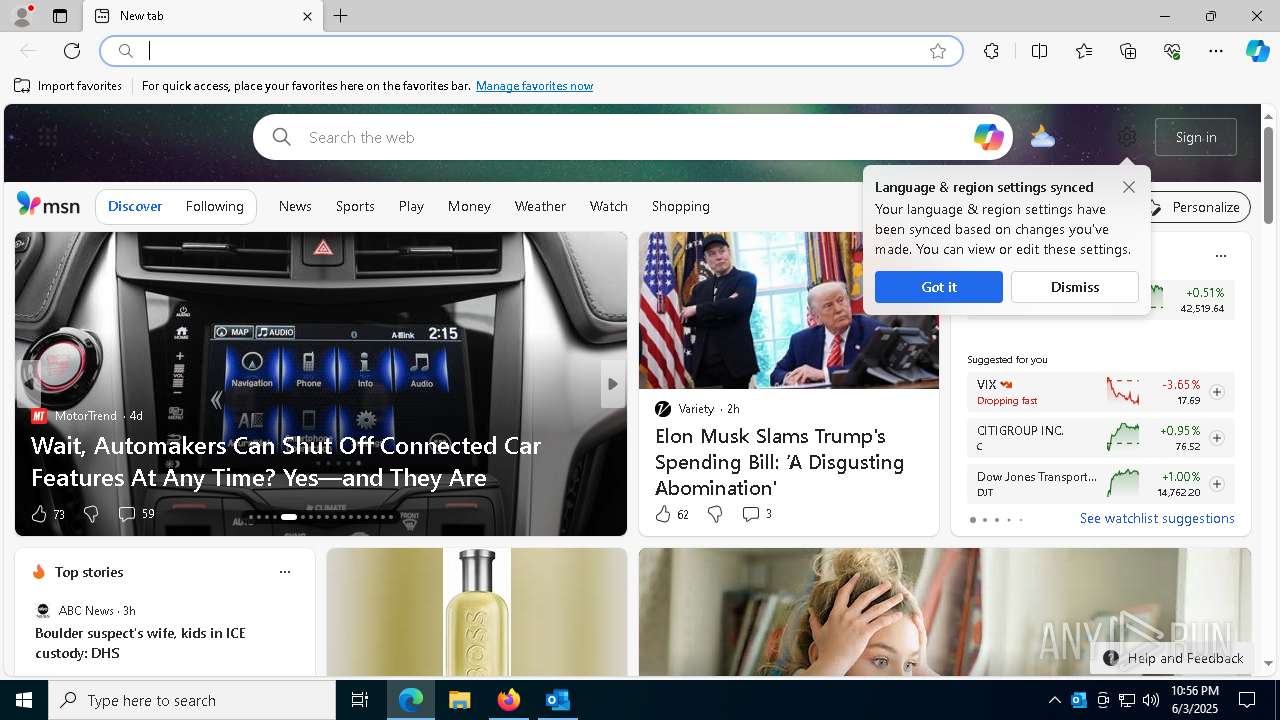The height and width of the screenshot is (720, 1280).
Task: Switch to the Following tab
Action: (215, 206)
